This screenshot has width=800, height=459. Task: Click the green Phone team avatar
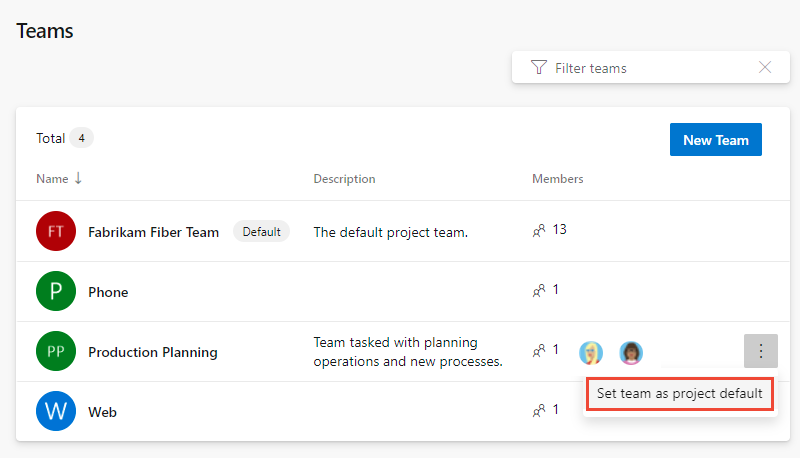coord(56,292)
